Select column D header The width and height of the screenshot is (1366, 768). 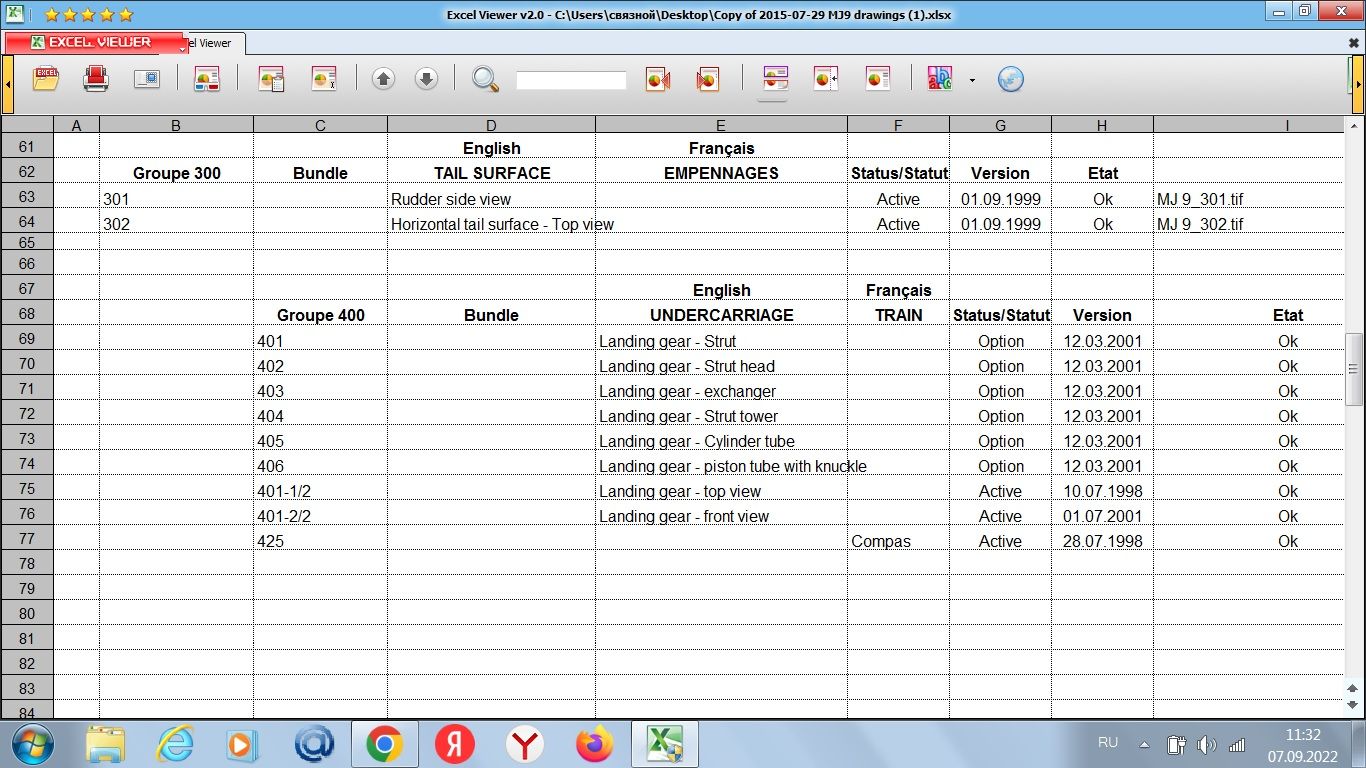click(491, 125)
